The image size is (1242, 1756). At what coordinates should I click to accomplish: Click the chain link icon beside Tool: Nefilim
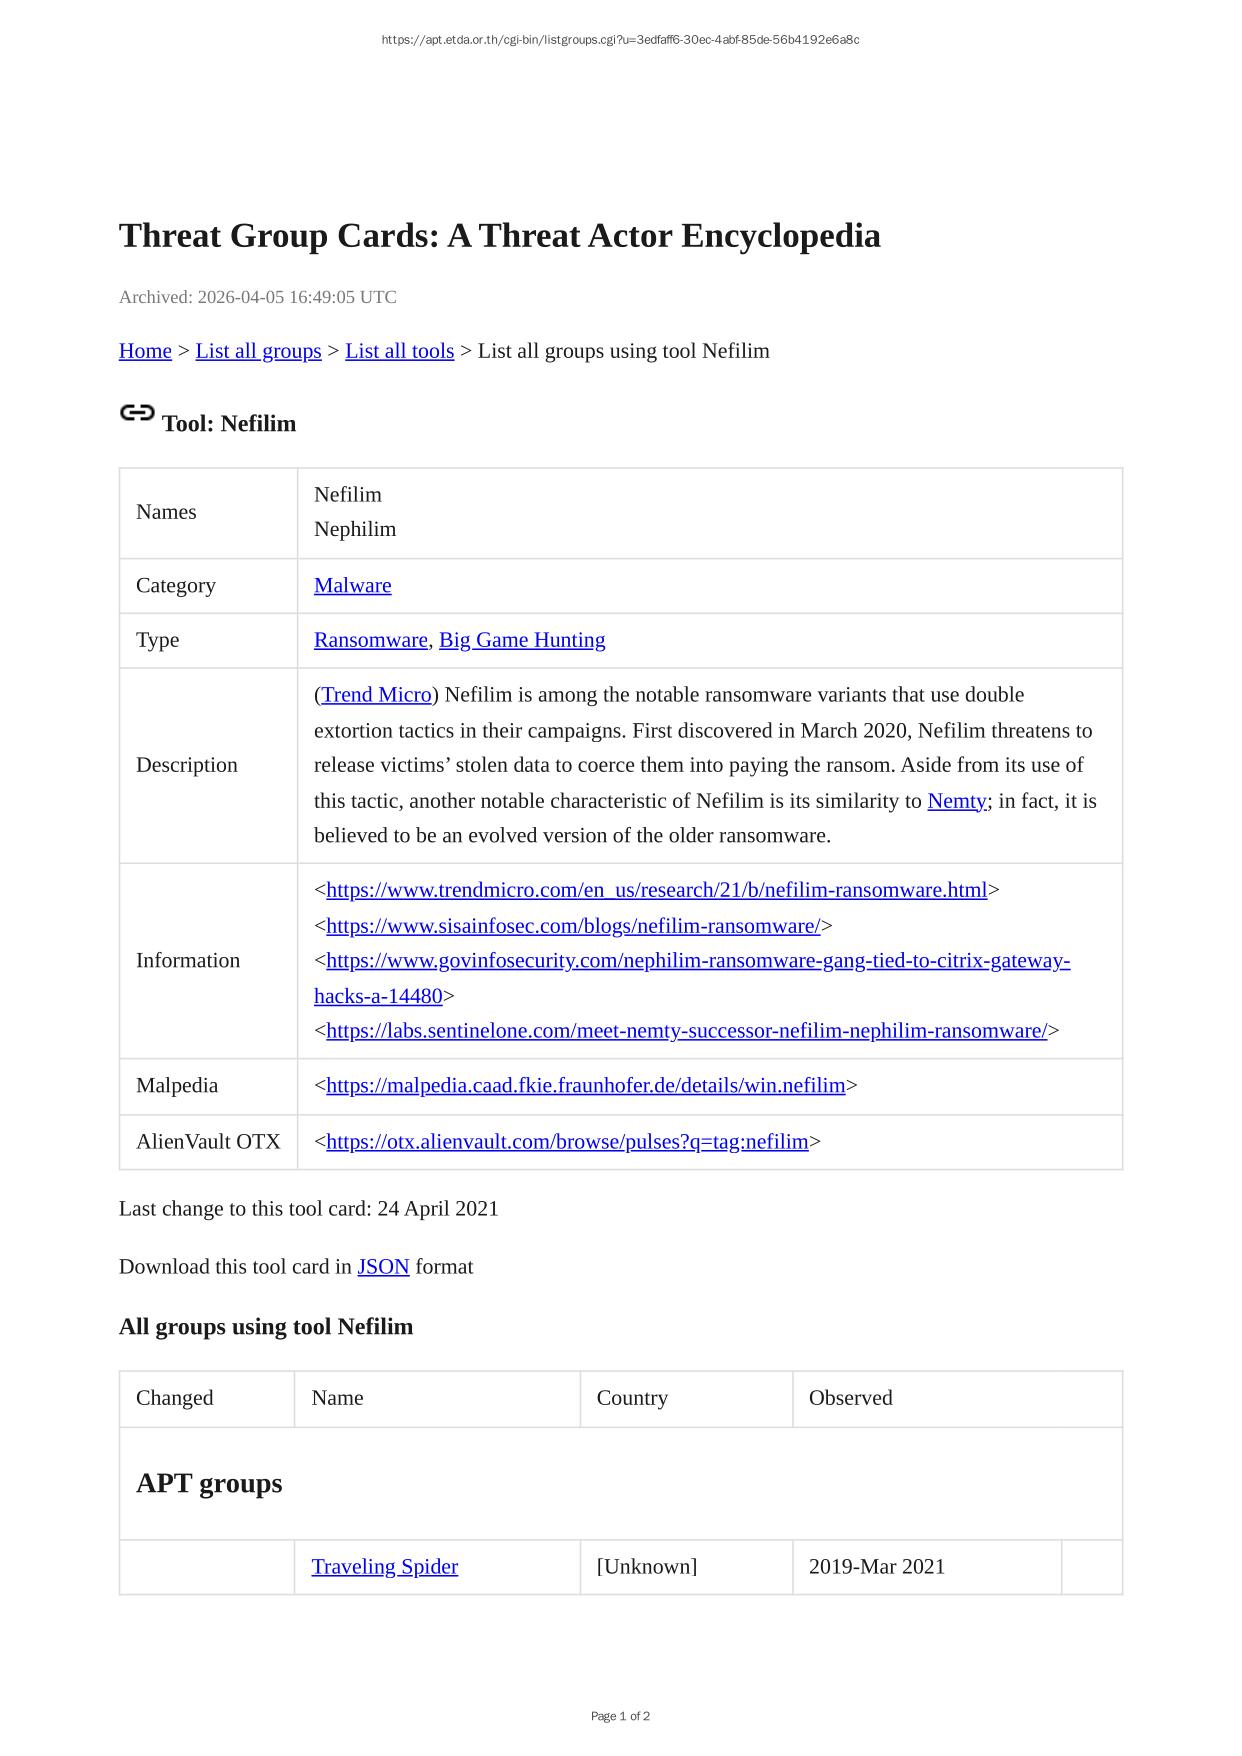(x=137, y=413)
